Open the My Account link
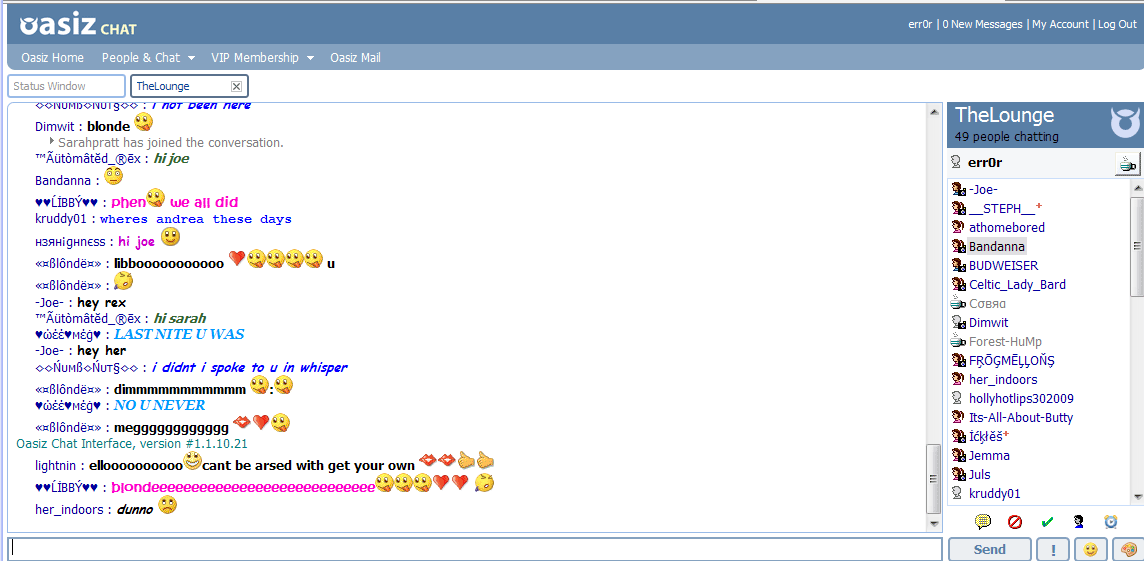Image resolution: width=1144 pixels, height=561 pixels. point(1060,24)
